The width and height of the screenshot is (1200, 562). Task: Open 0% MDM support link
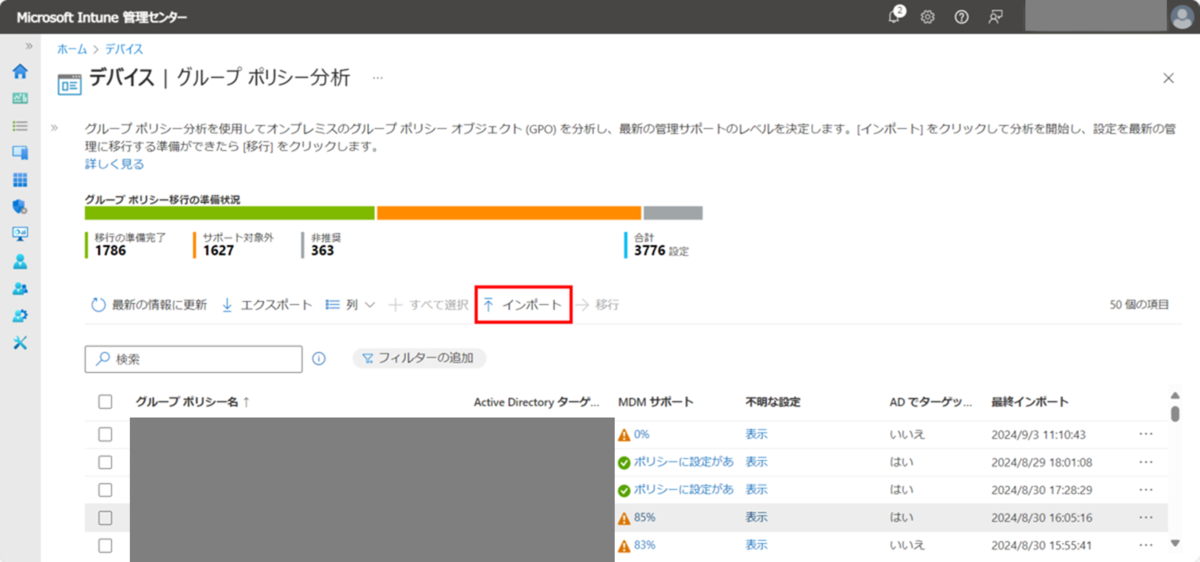(x=641, y=434)
